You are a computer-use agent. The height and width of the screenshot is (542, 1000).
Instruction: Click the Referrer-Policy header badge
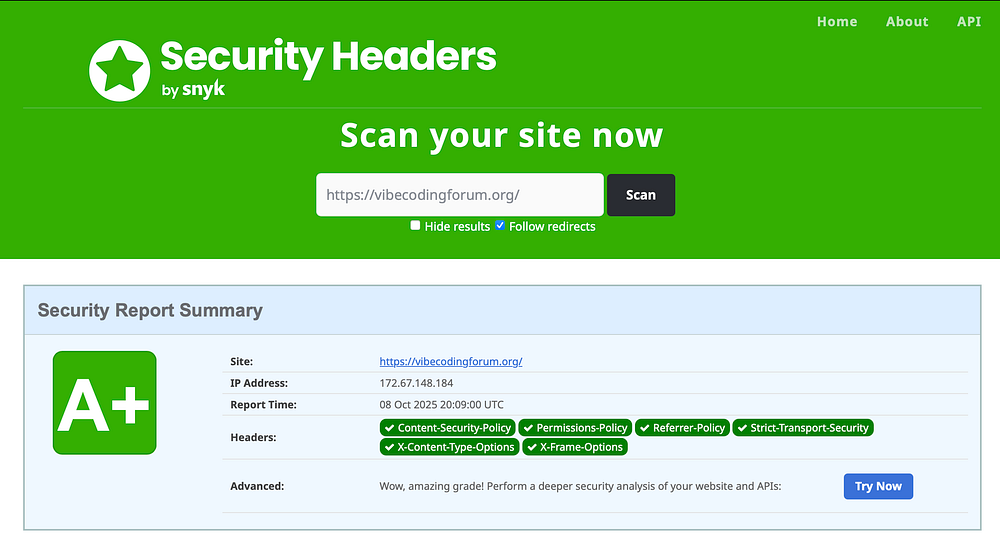[682, 428]
